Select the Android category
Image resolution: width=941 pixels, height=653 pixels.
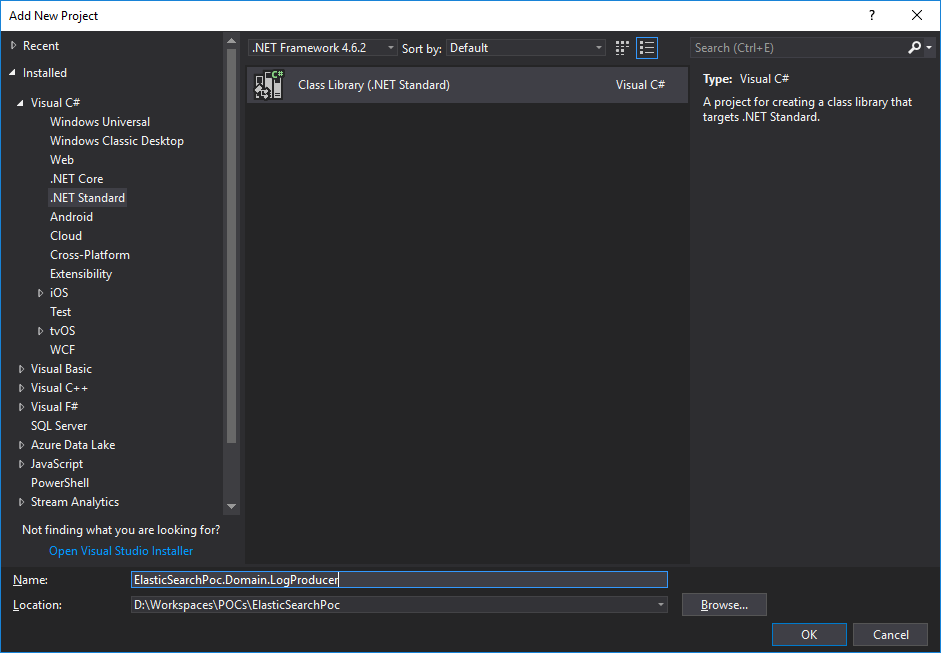click(x=71, y=217)
